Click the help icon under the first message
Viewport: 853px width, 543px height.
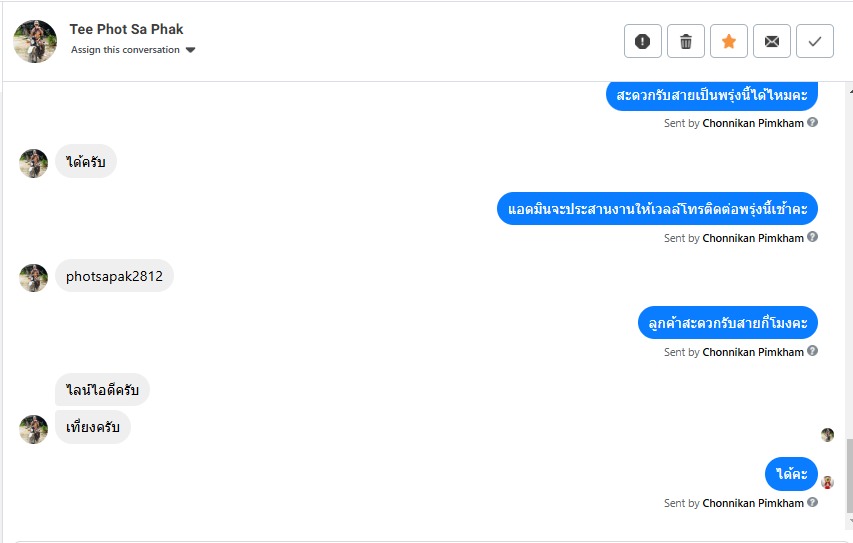click(x=813, y=123)
